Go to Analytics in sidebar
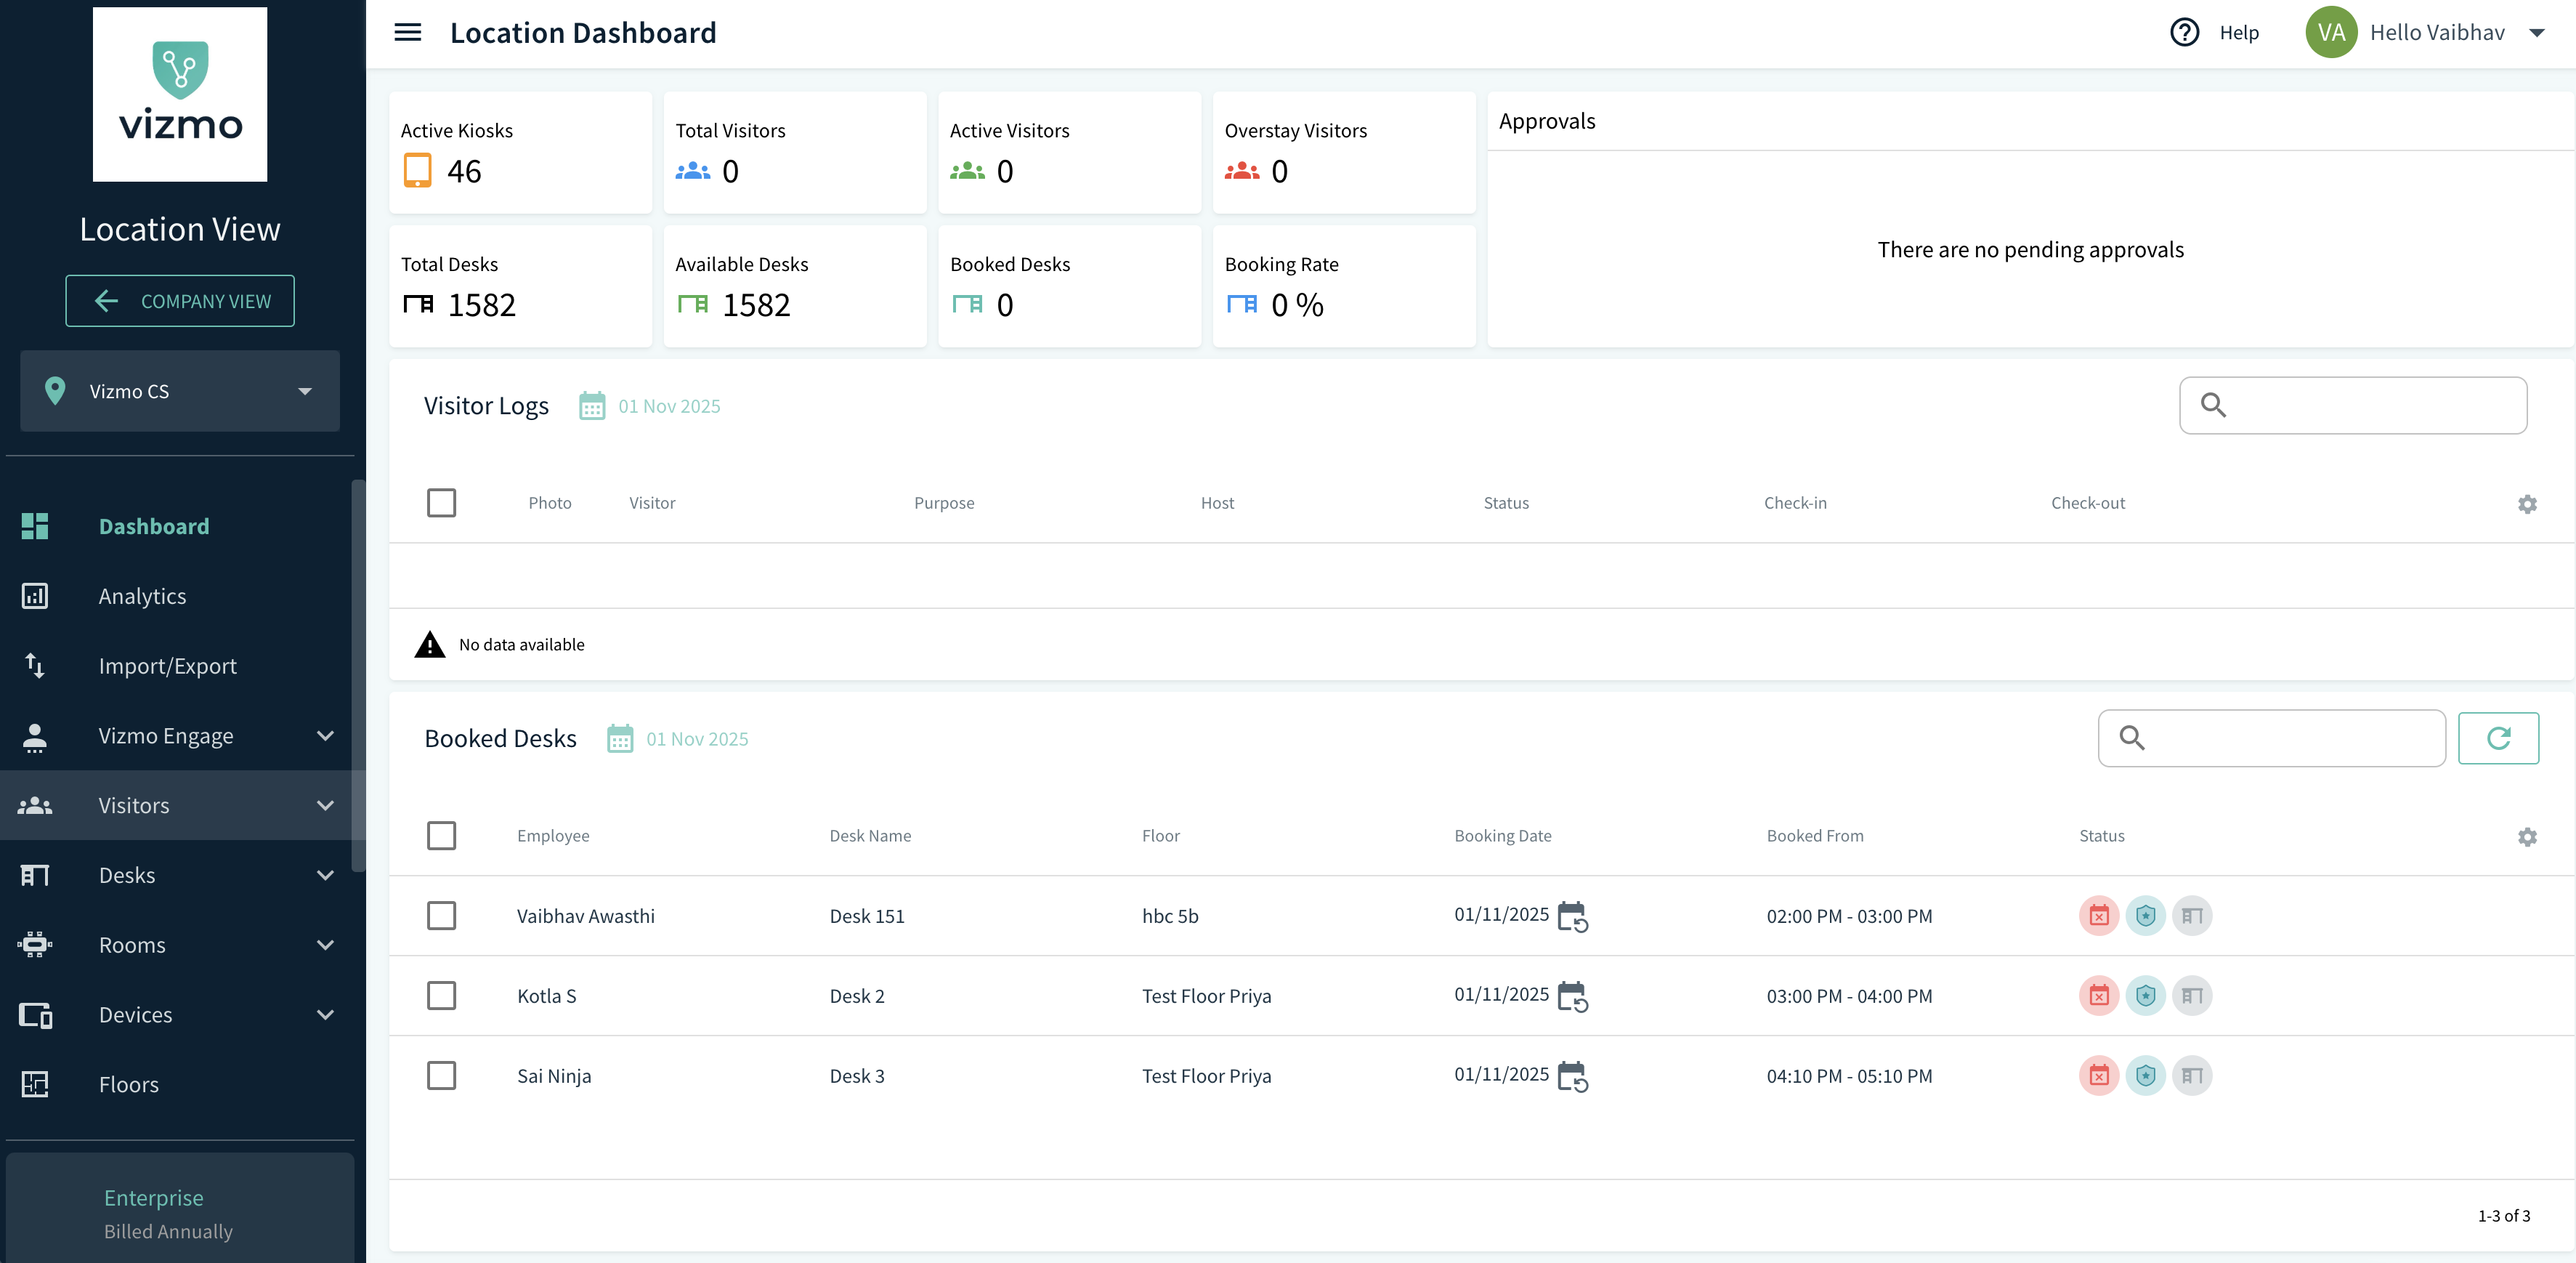The width and height of the screenshot is (2576, 1263). (x=142, y=596)
